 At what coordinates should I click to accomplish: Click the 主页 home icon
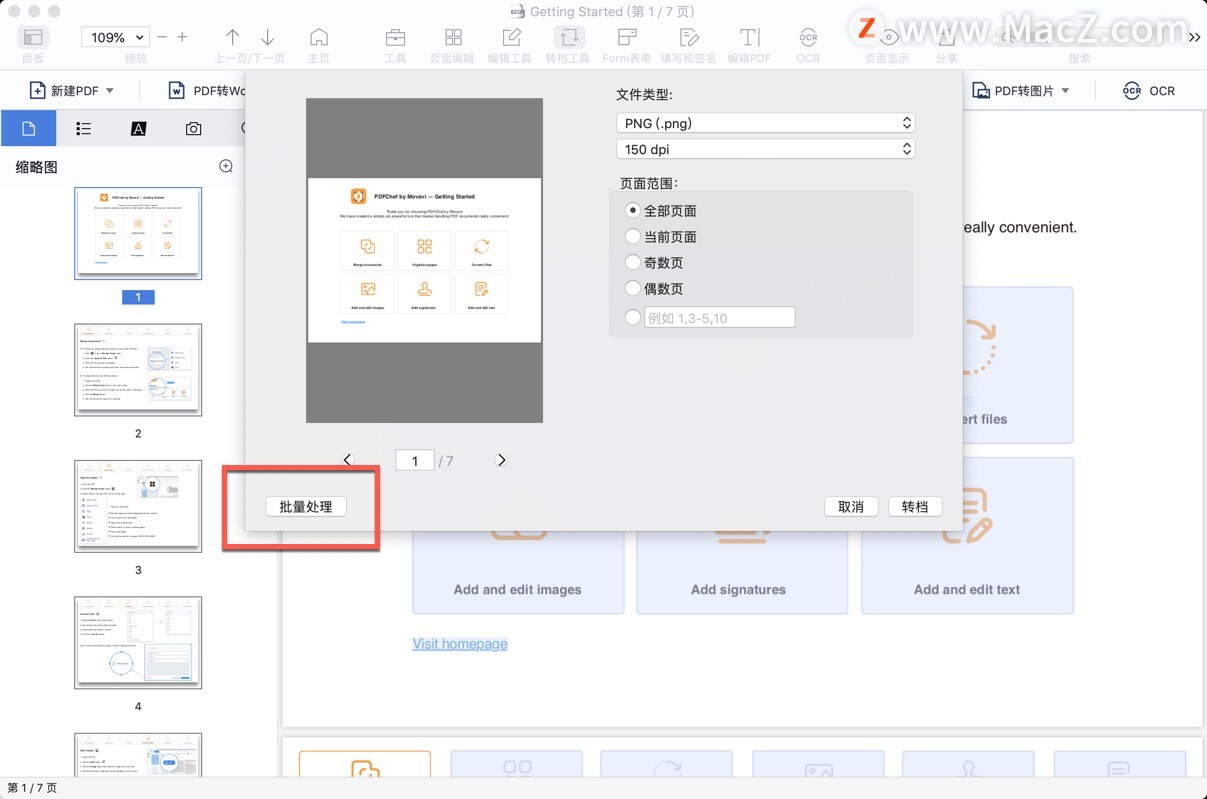point(319,38)
